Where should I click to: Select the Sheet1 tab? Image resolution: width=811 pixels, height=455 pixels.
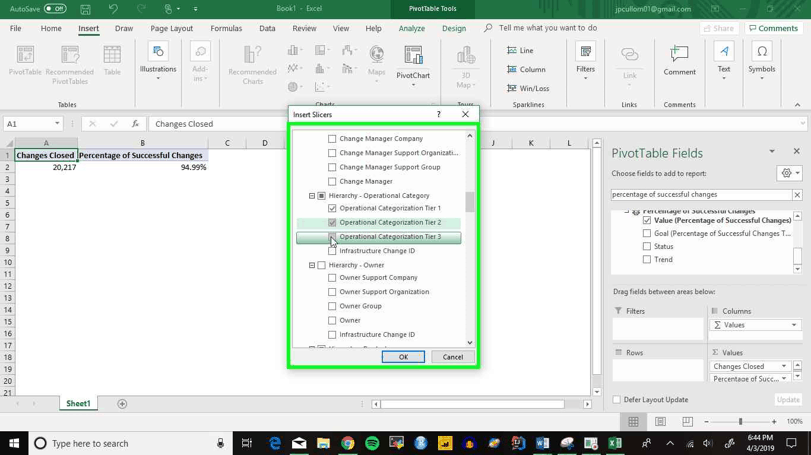78,403
